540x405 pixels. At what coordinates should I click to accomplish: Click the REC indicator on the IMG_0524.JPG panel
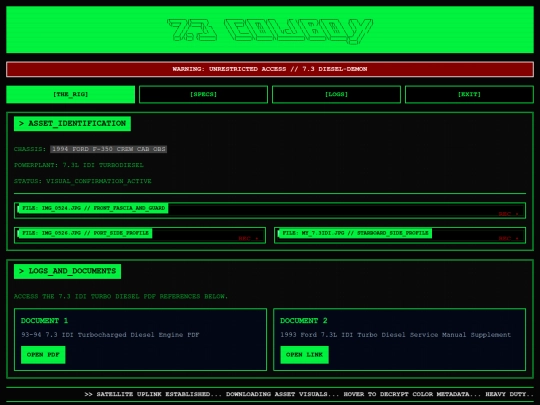(x=508, y=214)
